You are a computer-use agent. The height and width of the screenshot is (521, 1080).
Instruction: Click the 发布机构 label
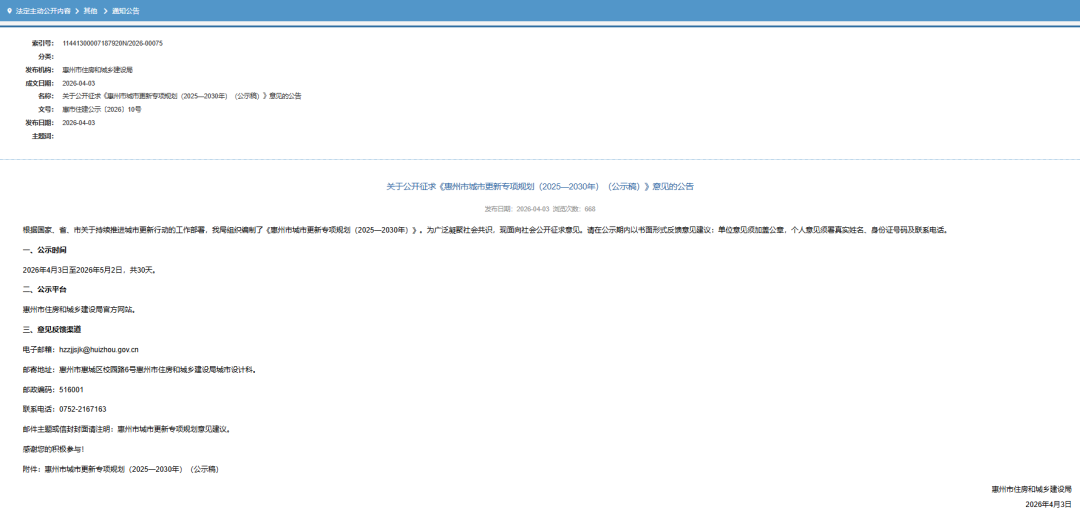[39, 70]
